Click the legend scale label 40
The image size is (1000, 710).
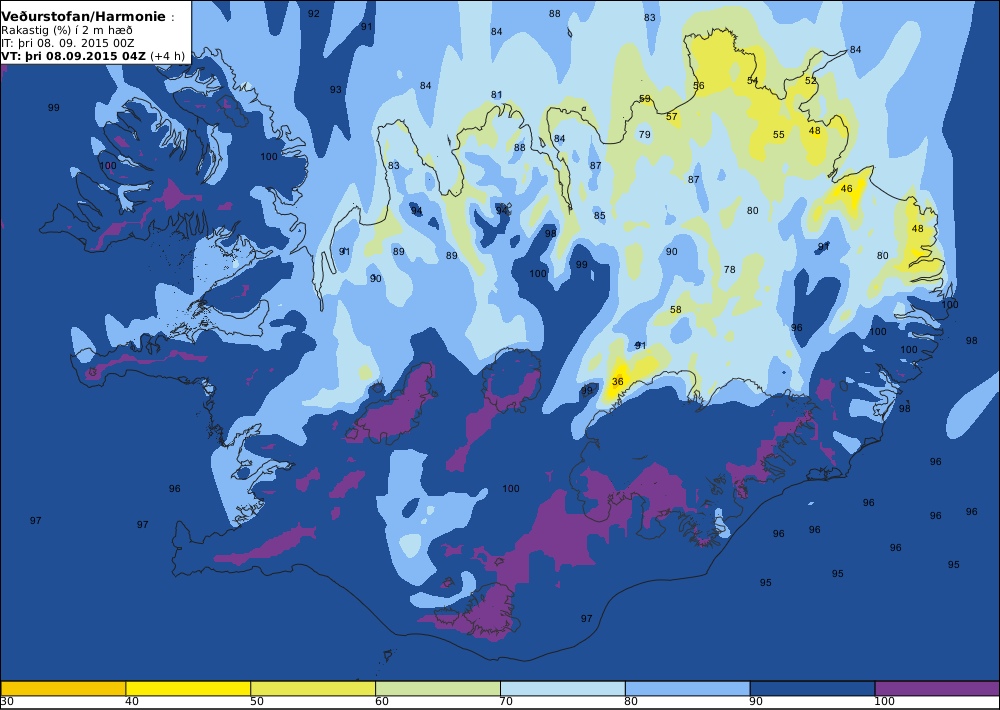pyautogui.click(x=131, y=702)
